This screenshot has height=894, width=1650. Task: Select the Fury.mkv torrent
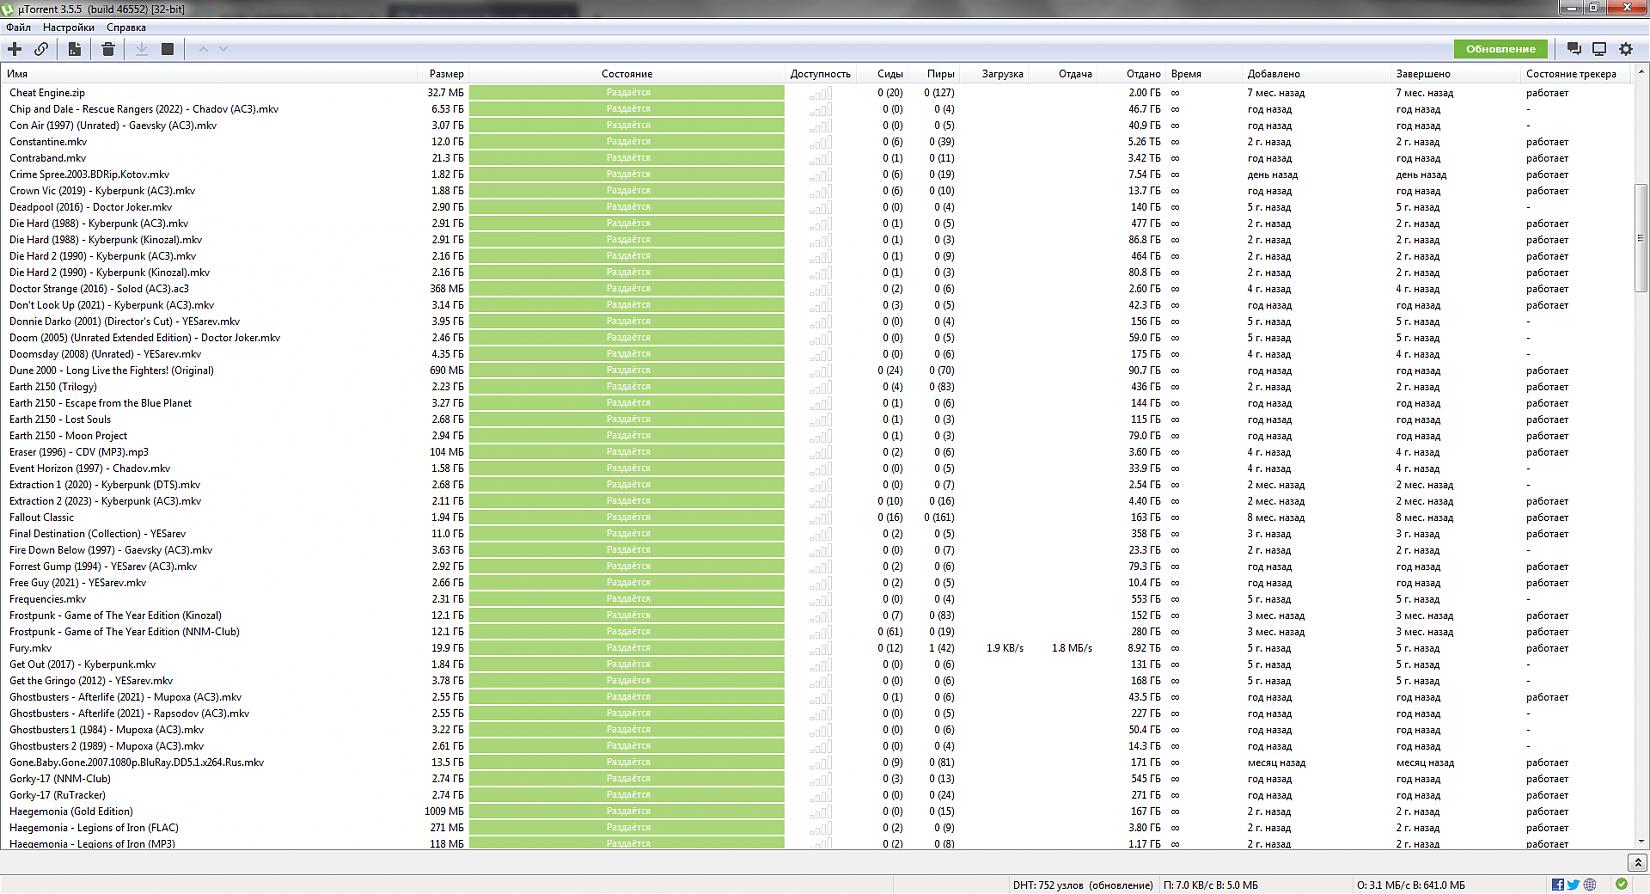pyautogui.click(x=30, y=648)
